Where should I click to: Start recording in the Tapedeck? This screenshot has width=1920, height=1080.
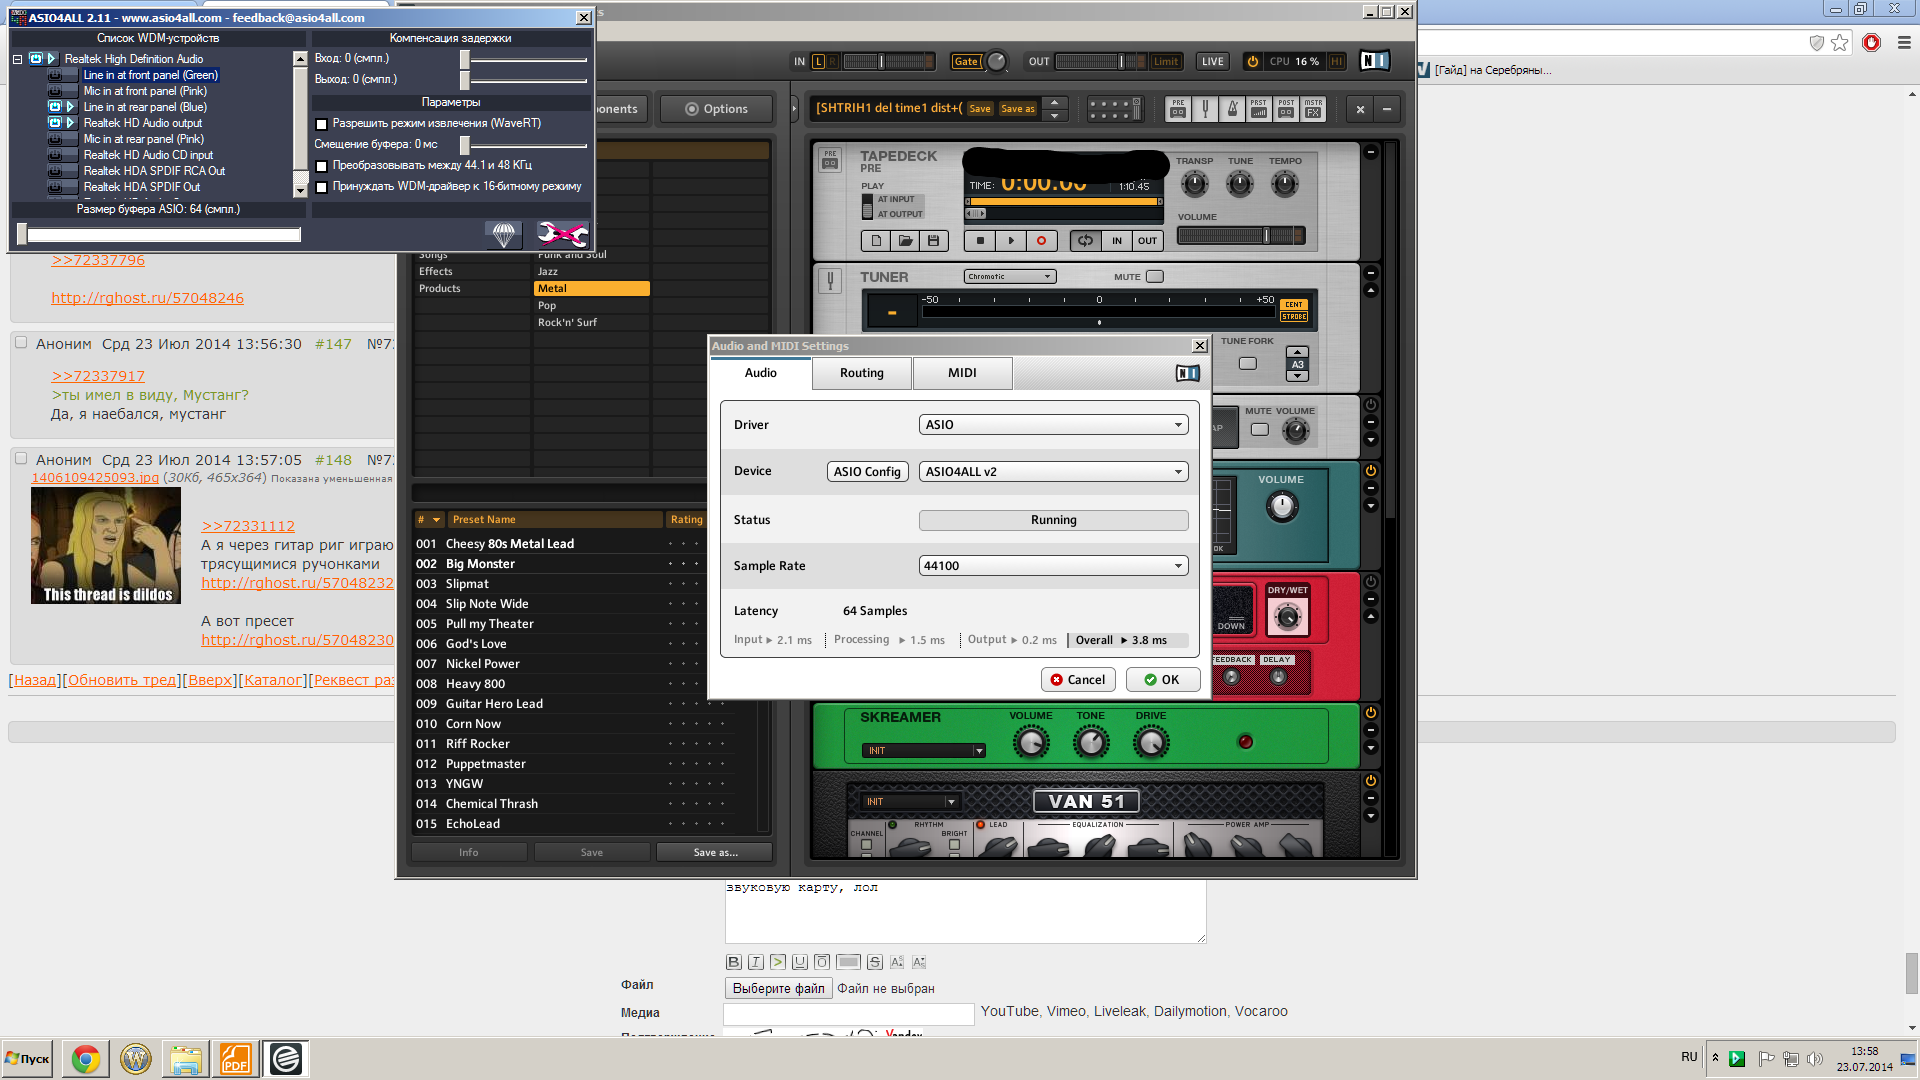click(x=1041, y=241)
